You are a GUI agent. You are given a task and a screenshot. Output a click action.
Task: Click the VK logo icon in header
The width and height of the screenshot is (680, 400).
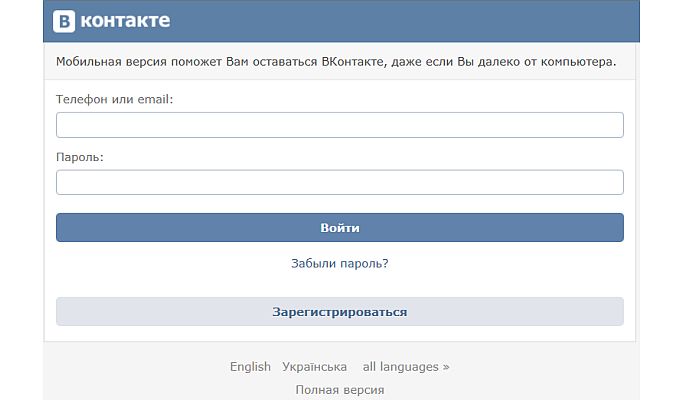(x=64, y=21)
